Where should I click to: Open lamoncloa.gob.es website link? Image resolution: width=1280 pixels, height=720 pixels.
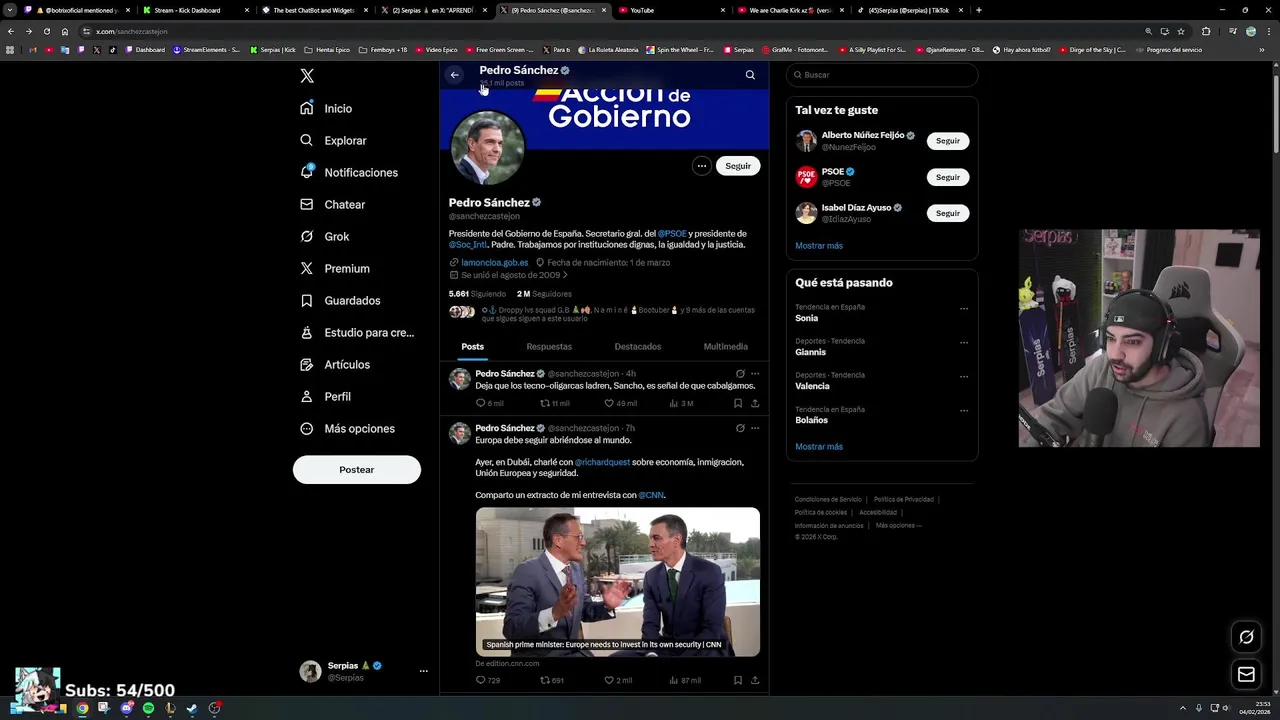tap(494, 263)
